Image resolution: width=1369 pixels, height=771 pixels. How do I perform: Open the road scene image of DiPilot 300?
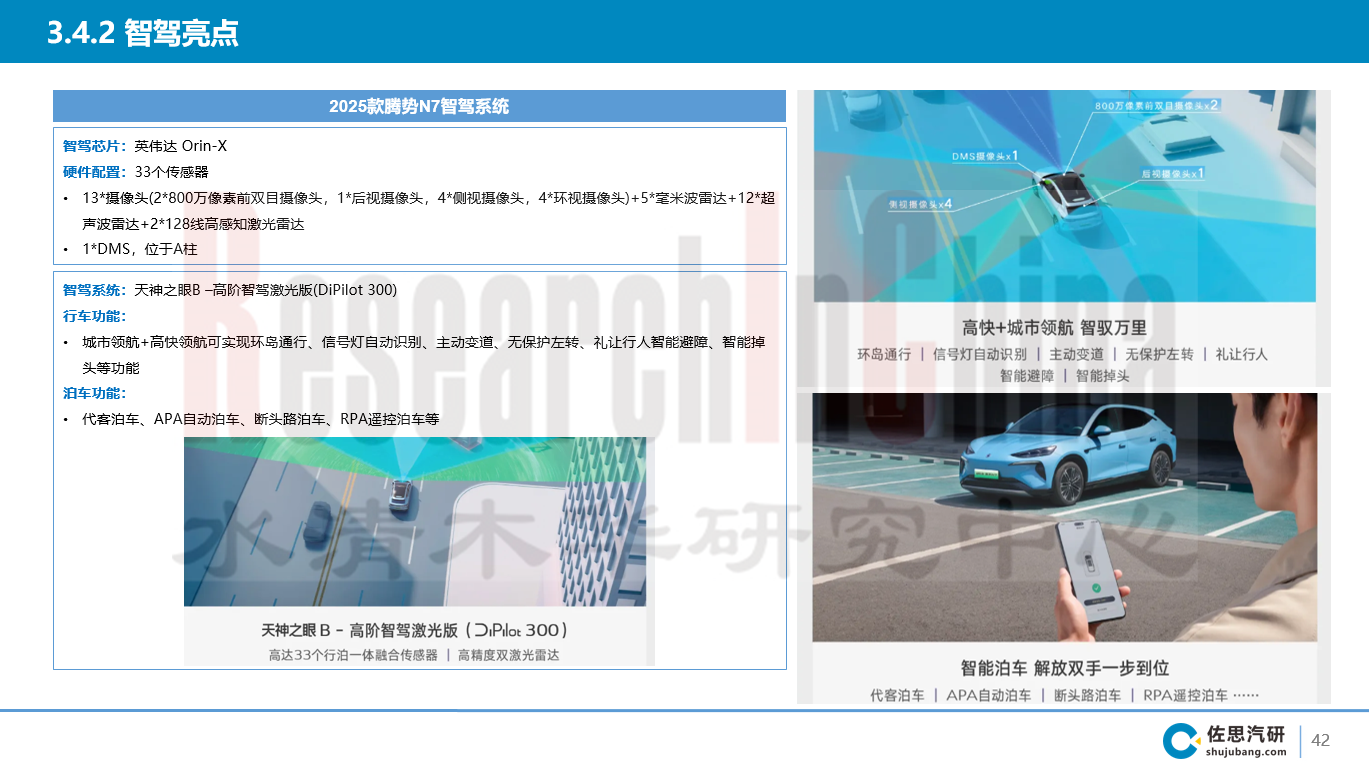pos(415,521)
